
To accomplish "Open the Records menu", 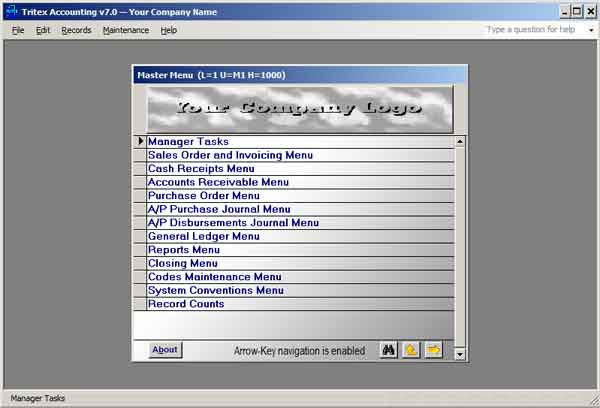I will coord(76,30).
